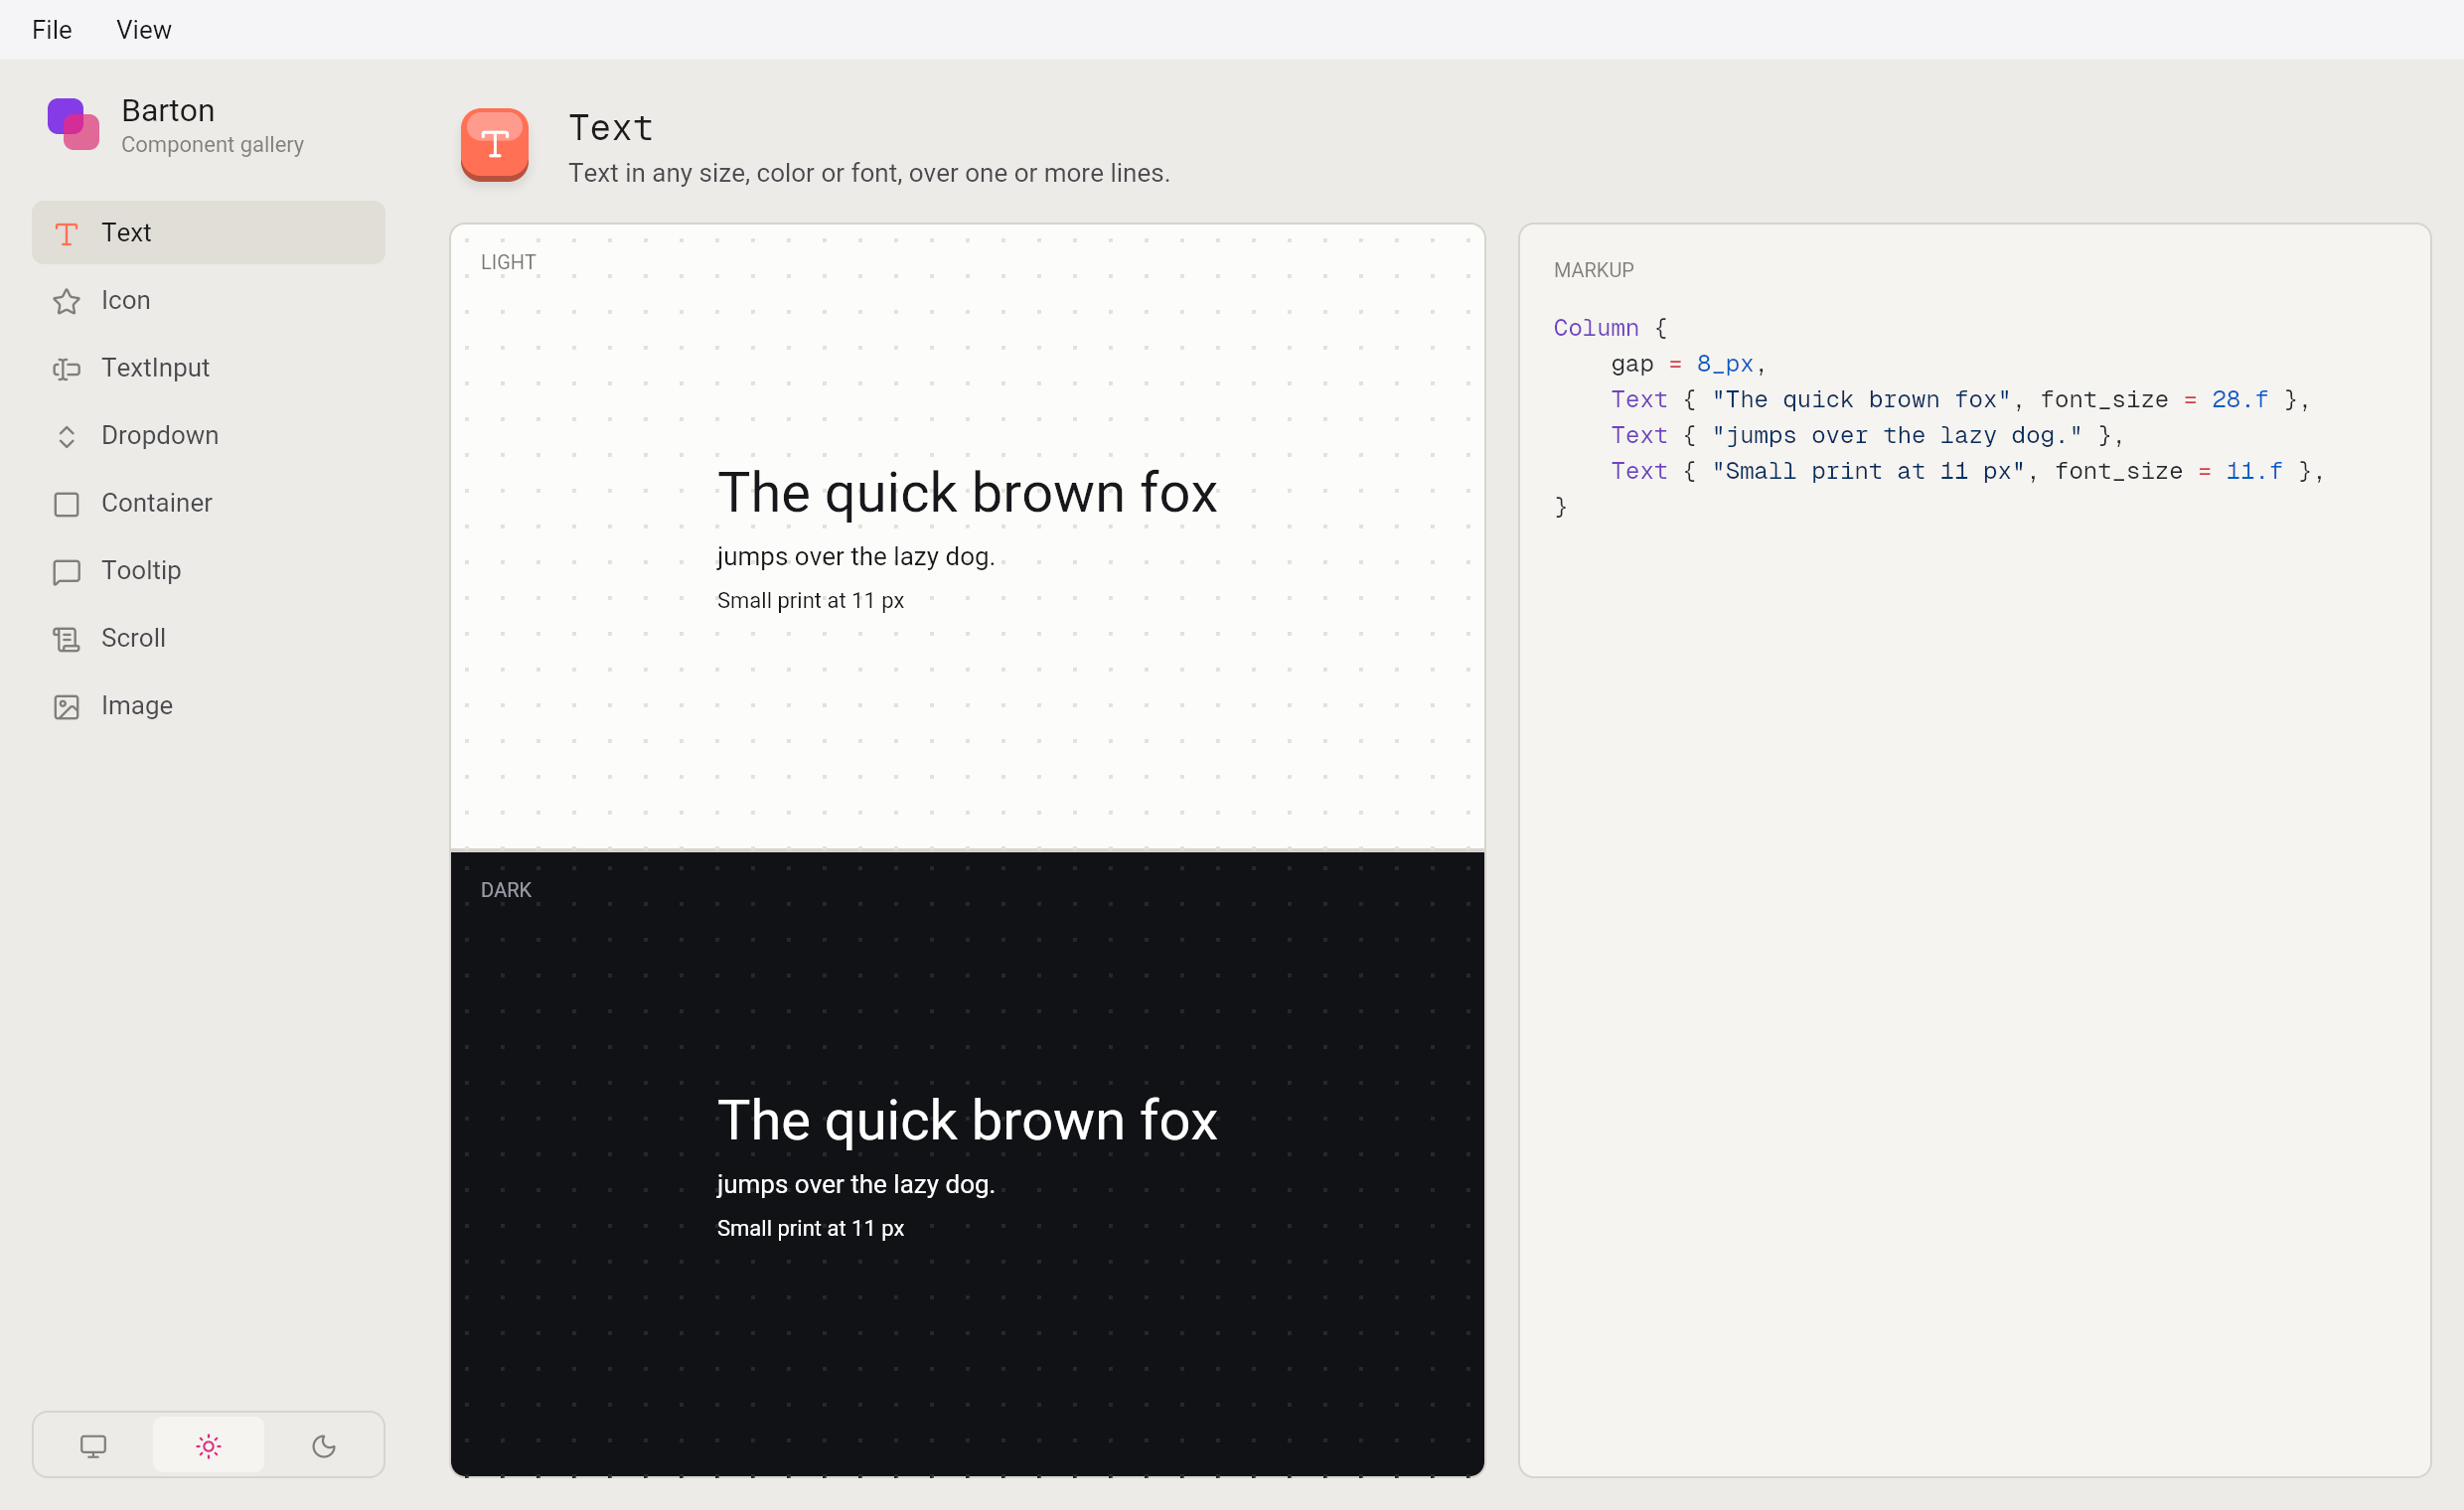Click the LIGHT preview label

[508, 262]
